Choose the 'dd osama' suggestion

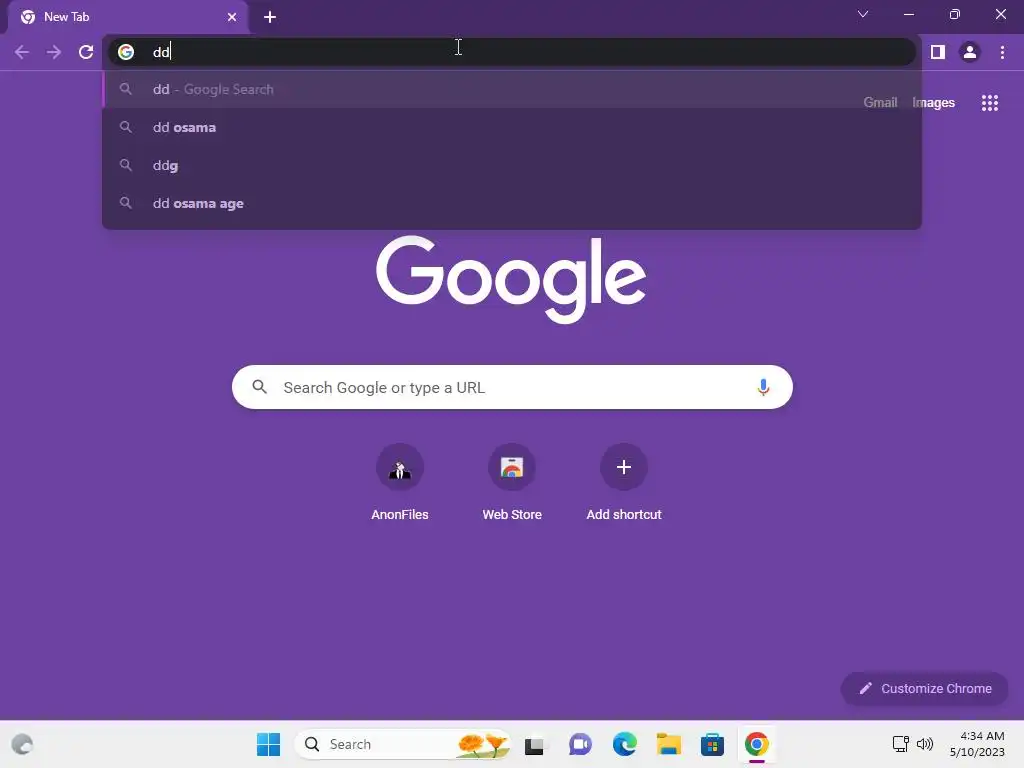pyautogui.click(x=512, y=127)
